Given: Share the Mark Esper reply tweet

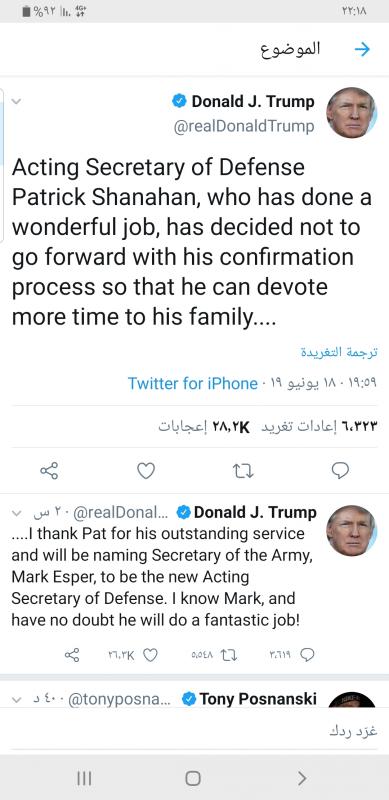Looking at the screenshot, I should point(72,655).
